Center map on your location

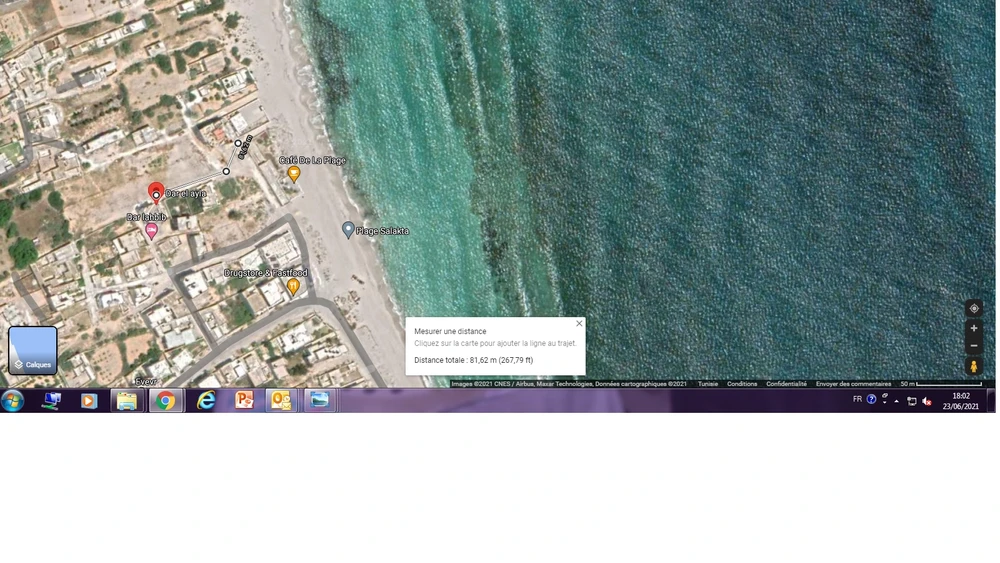click(974, 309)
